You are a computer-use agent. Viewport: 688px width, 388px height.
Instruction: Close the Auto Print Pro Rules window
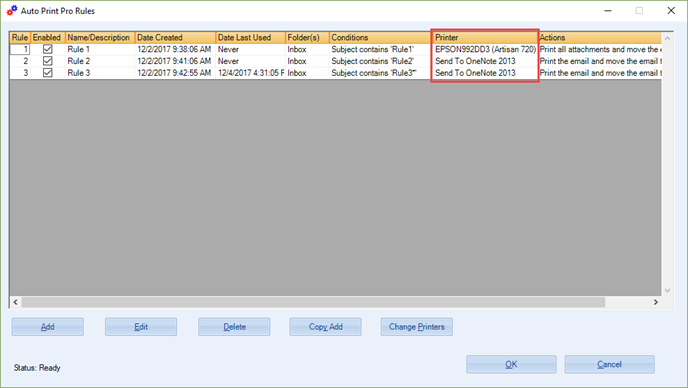click(671, 11)
